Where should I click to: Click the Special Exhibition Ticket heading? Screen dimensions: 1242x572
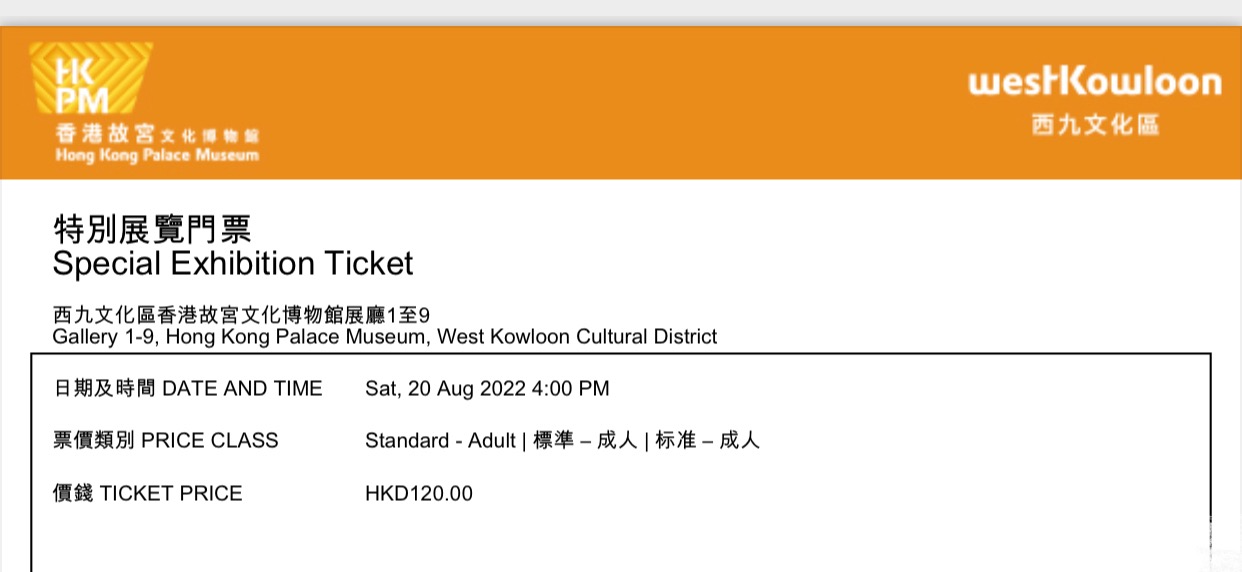pyautogui.click(x=232, y=264)
